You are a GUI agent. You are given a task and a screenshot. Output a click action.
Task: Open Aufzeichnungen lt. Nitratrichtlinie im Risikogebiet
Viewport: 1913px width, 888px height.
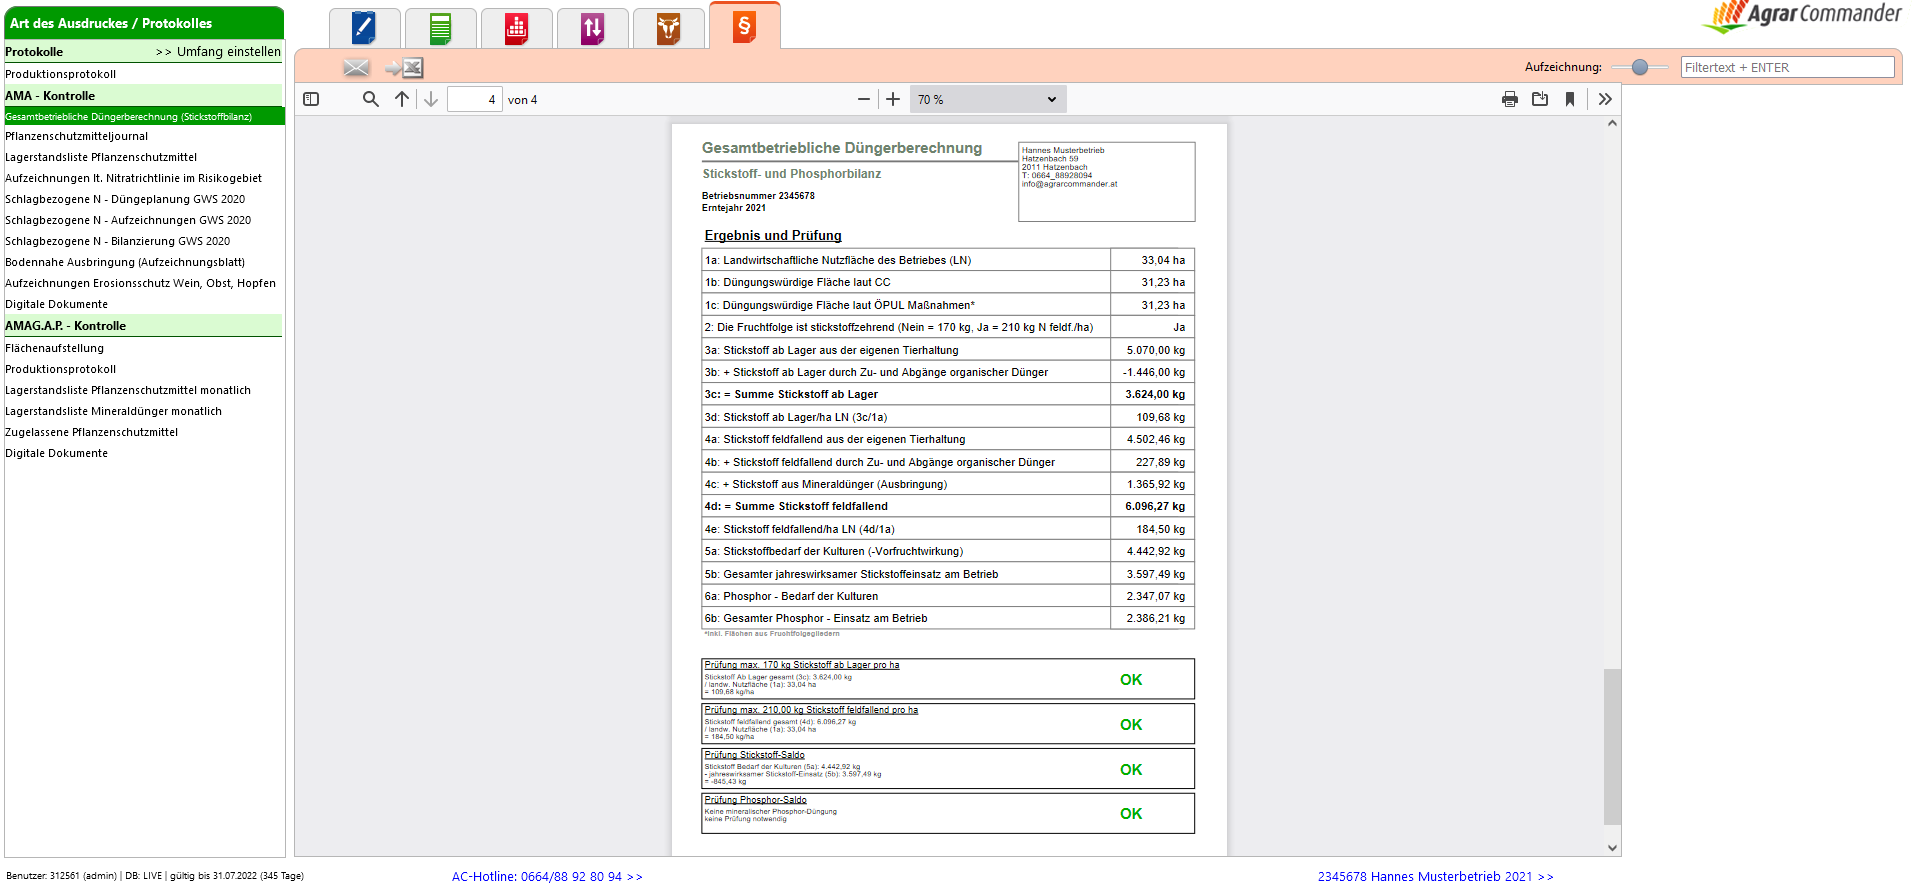tap(133, 178)
